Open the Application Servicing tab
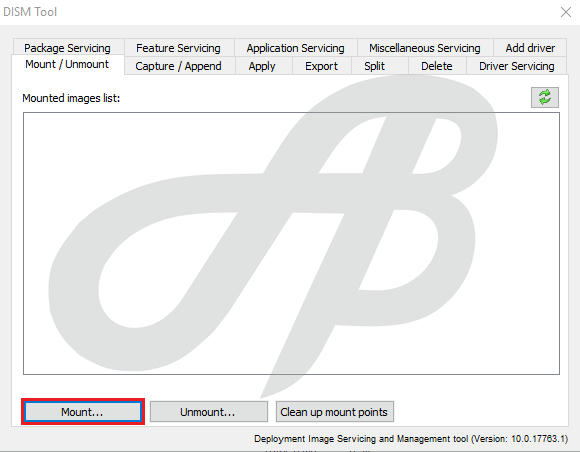580x452 pixels. coord(295,48)
